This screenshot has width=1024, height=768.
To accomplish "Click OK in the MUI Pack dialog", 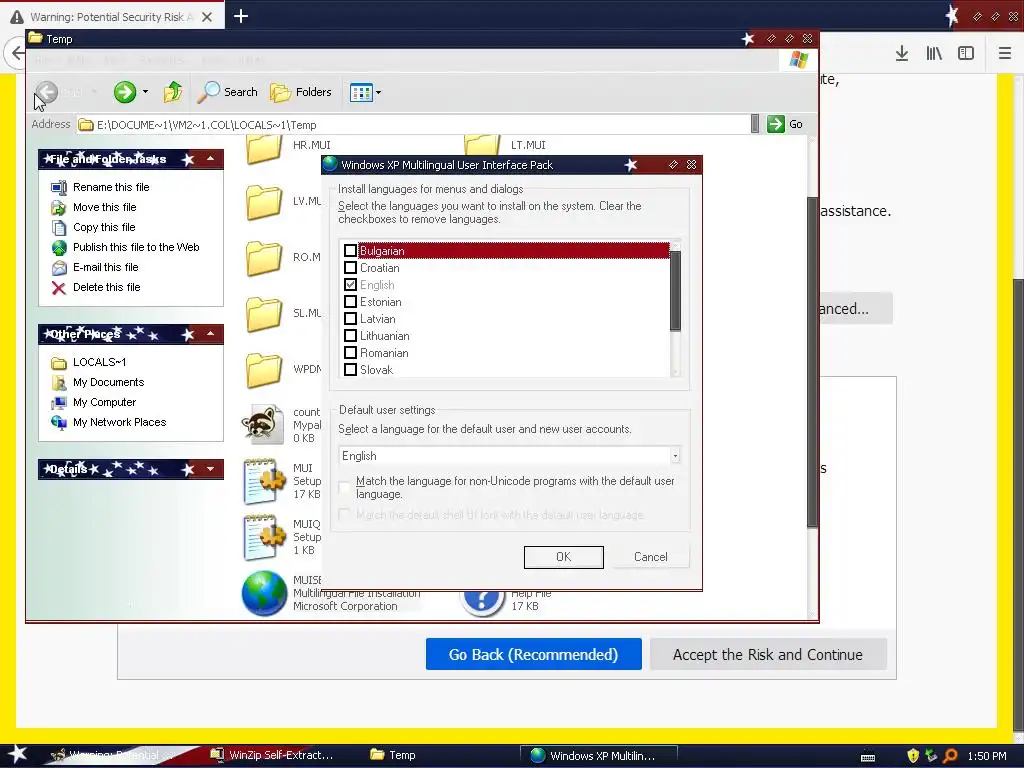I will click(x=564, y=557).
